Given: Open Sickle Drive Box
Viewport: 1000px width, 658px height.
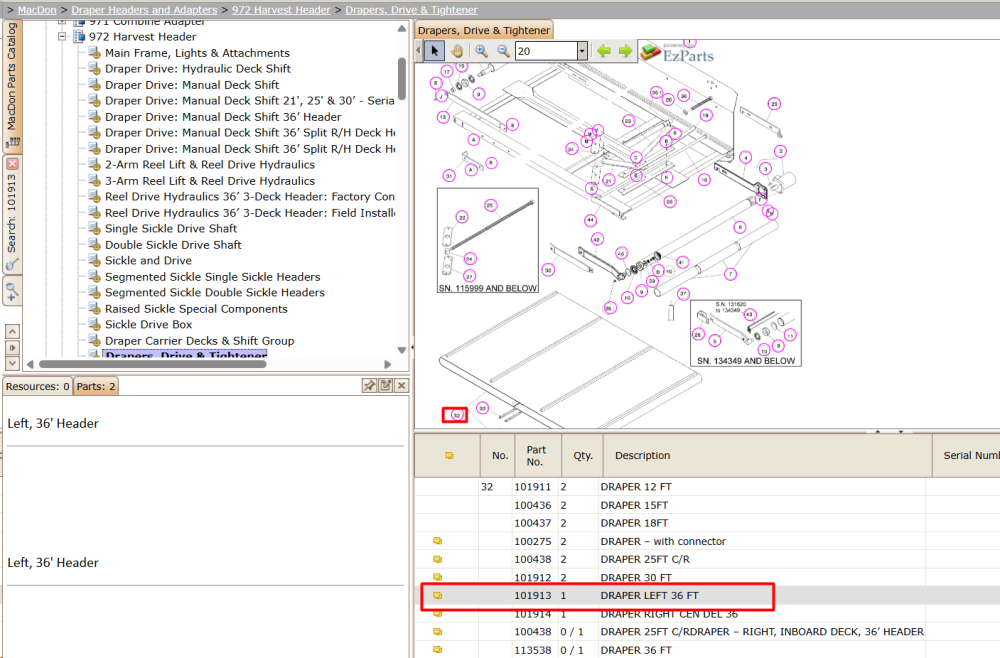Looking at the screenshot, I should tap(149, 324).
